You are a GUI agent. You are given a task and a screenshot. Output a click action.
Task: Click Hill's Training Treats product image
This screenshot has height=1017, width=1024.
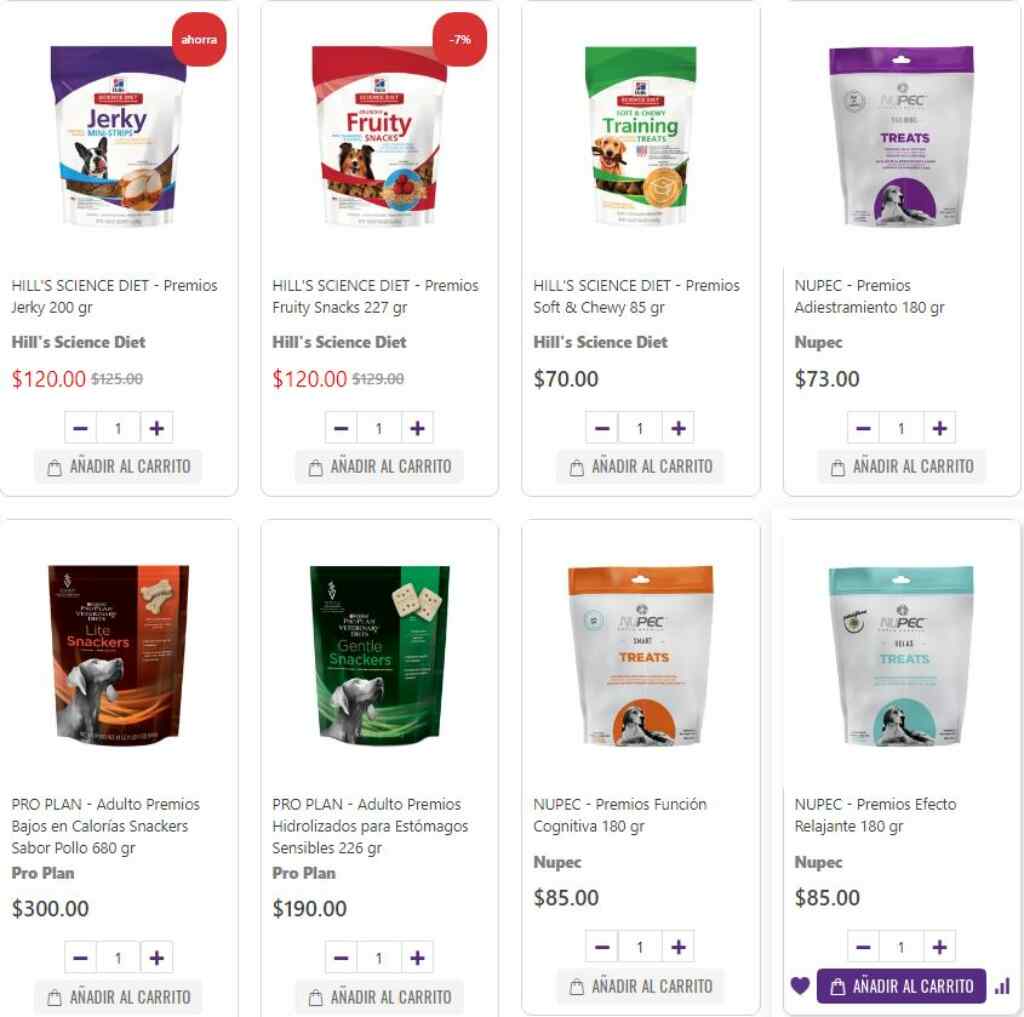(x=640, y=135)
